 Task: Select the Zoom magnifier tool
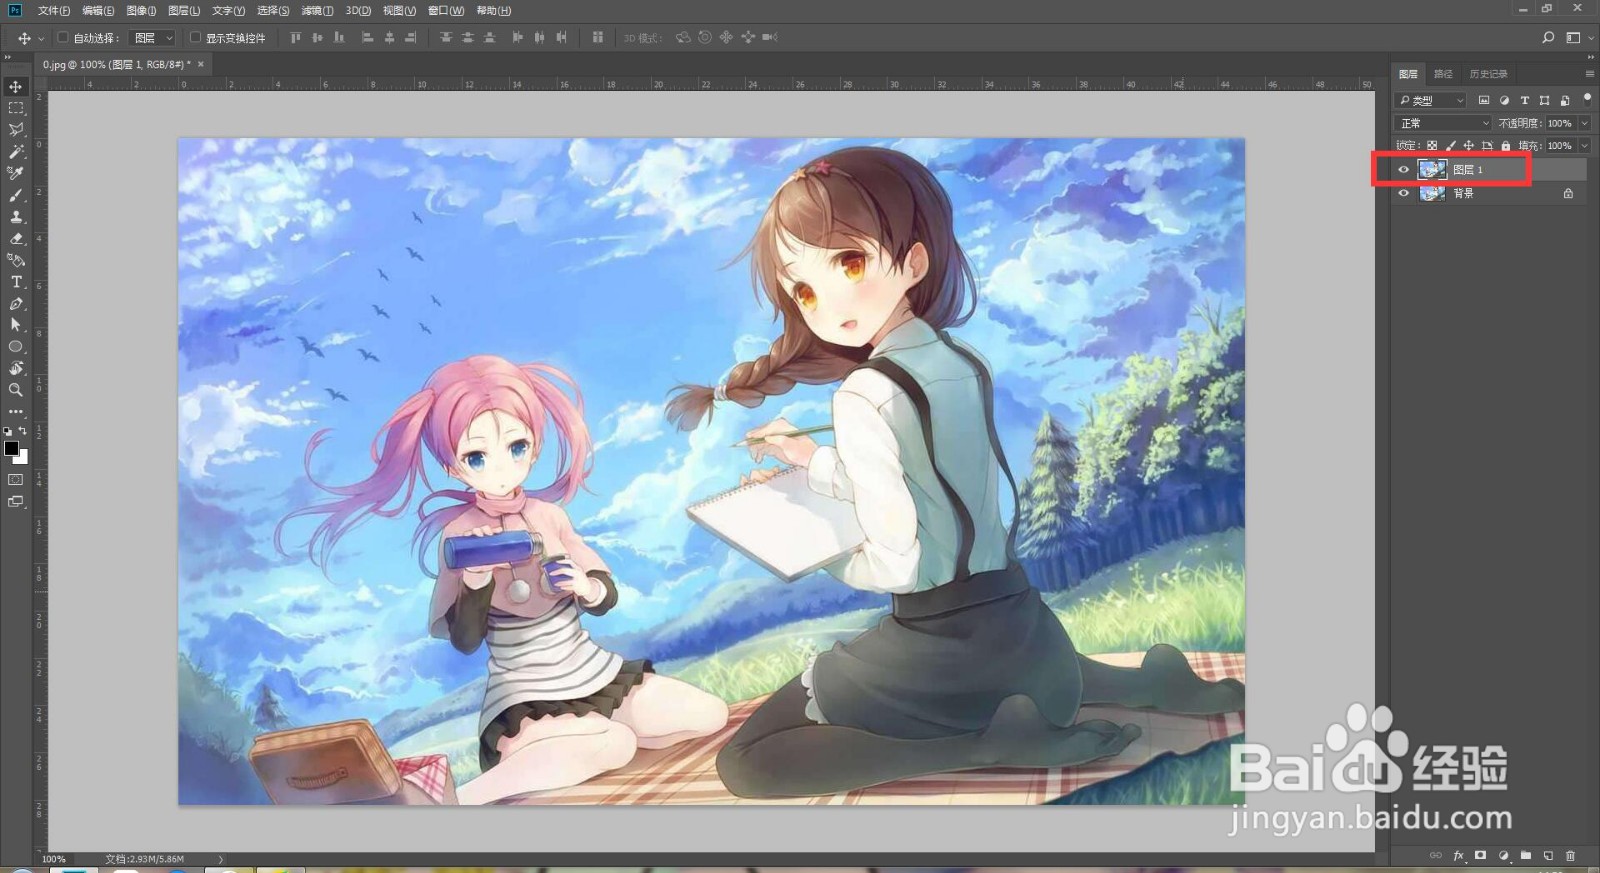coord(16,390)
